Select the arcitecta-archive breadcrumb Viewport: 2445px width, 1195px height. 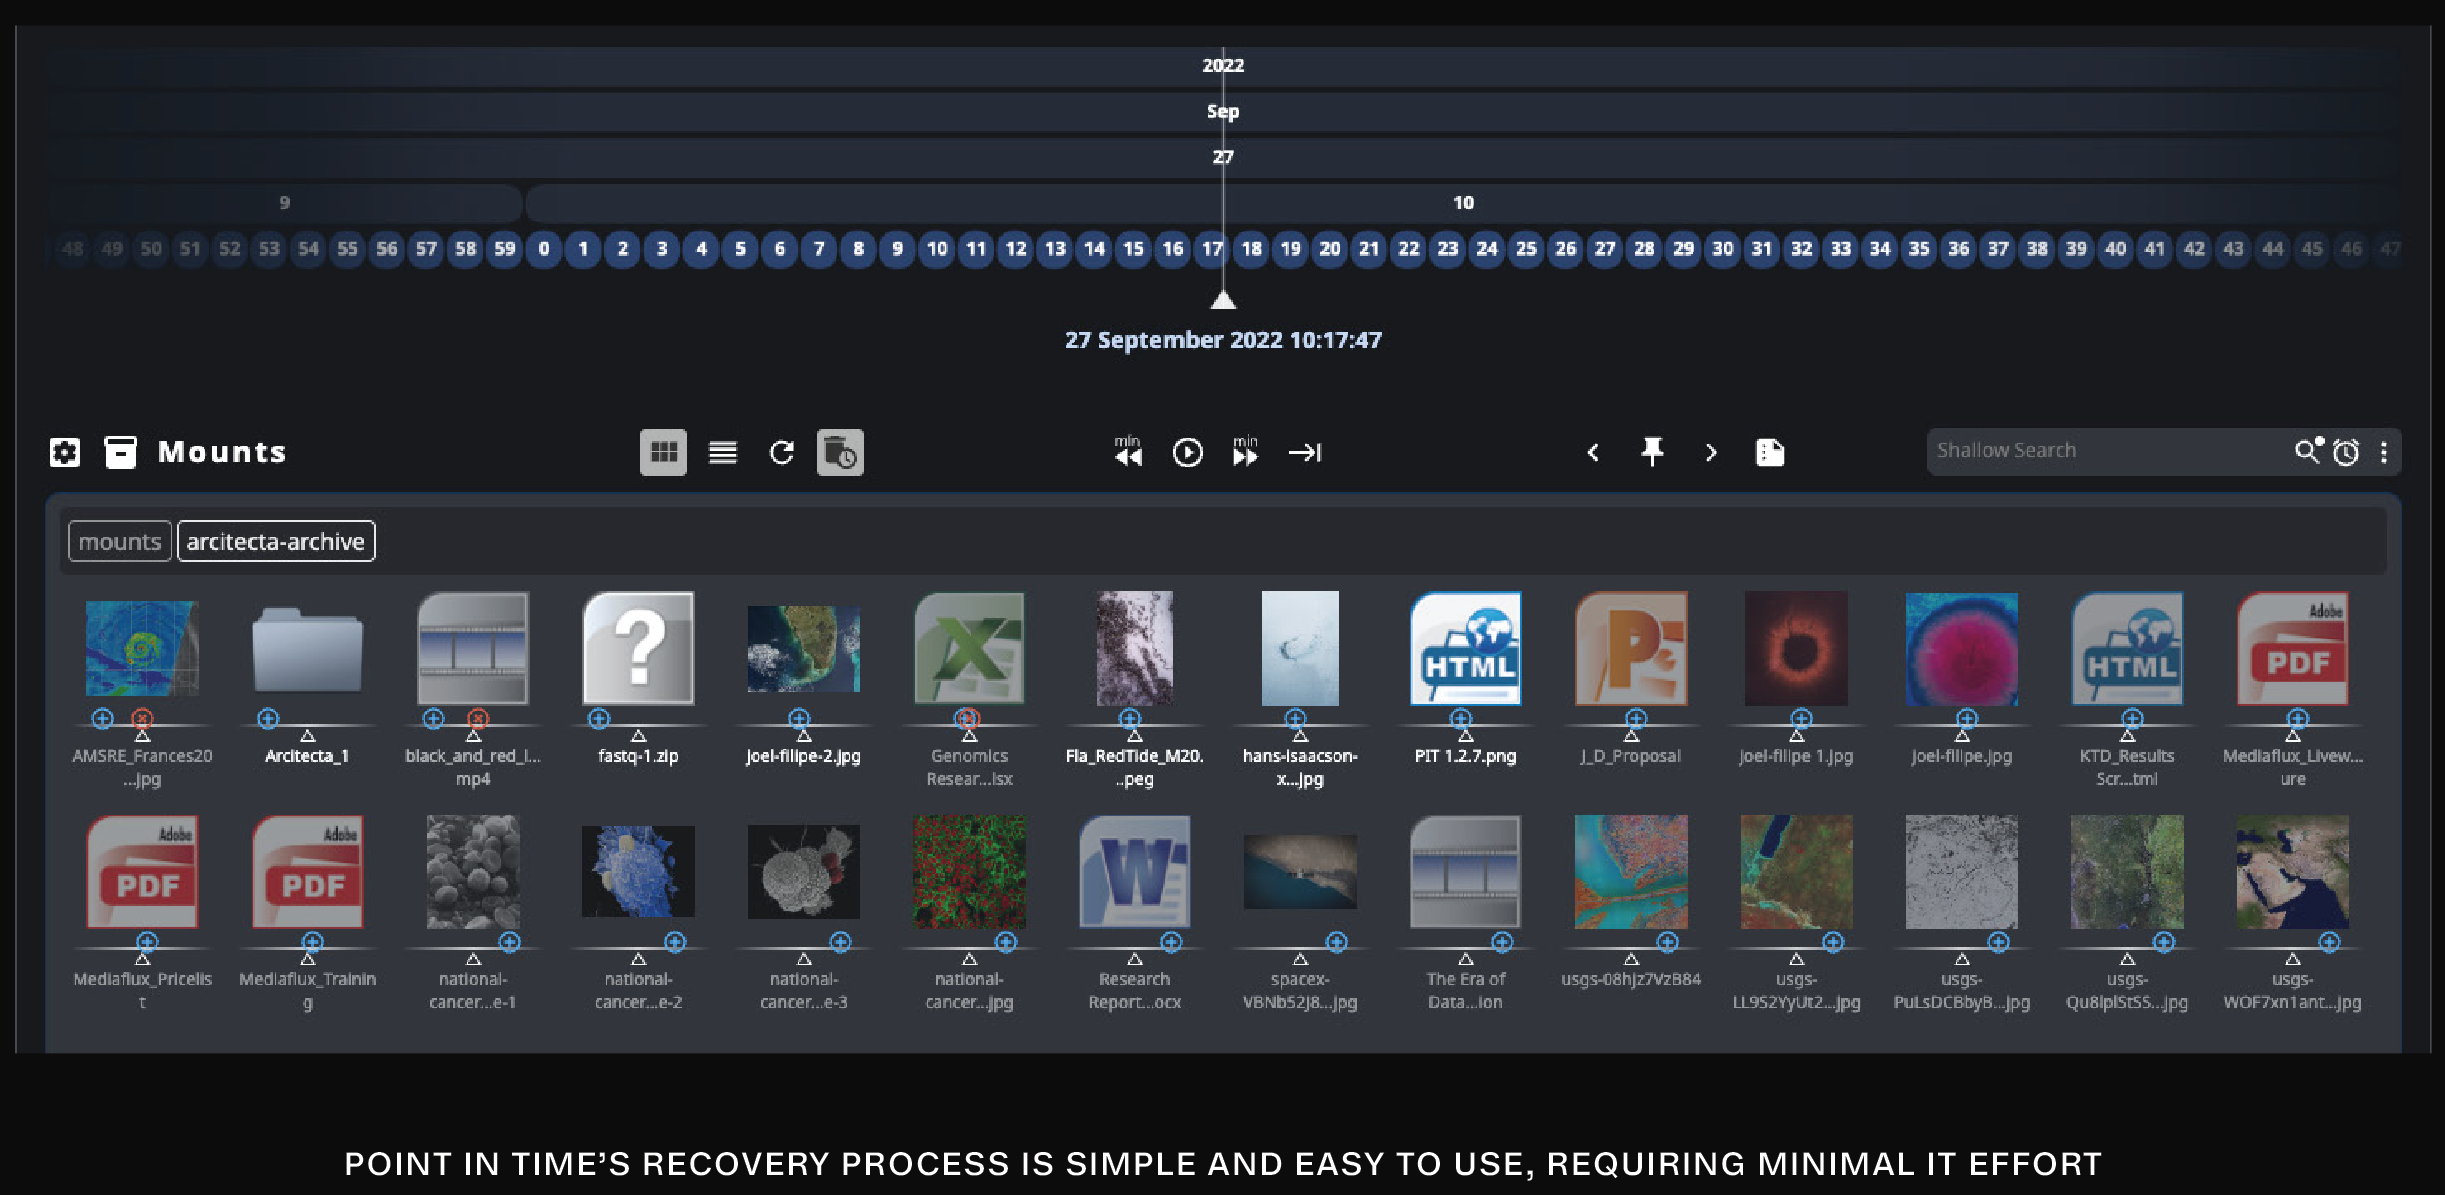click(276, 541)
